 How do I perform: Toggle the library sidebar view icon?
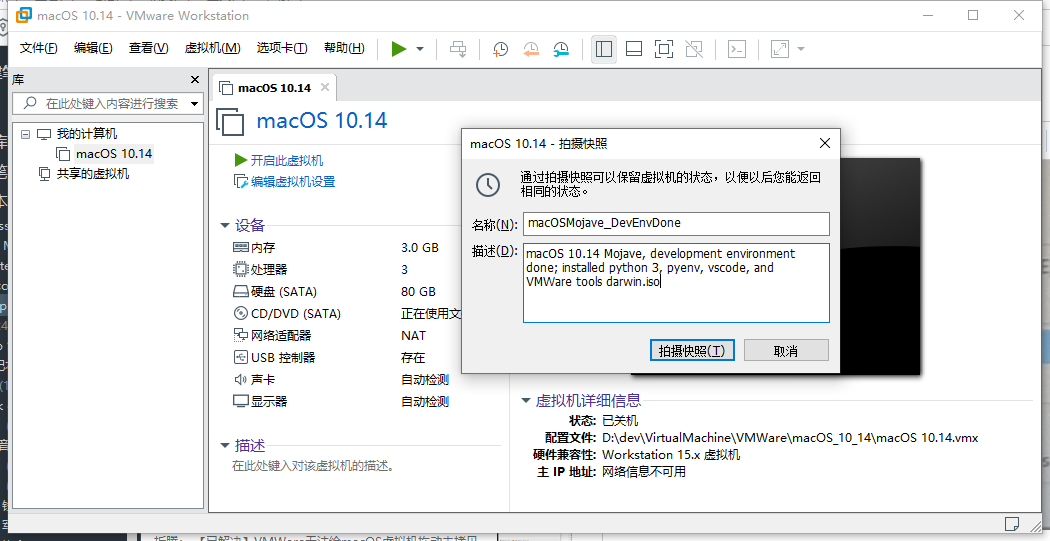604,49
